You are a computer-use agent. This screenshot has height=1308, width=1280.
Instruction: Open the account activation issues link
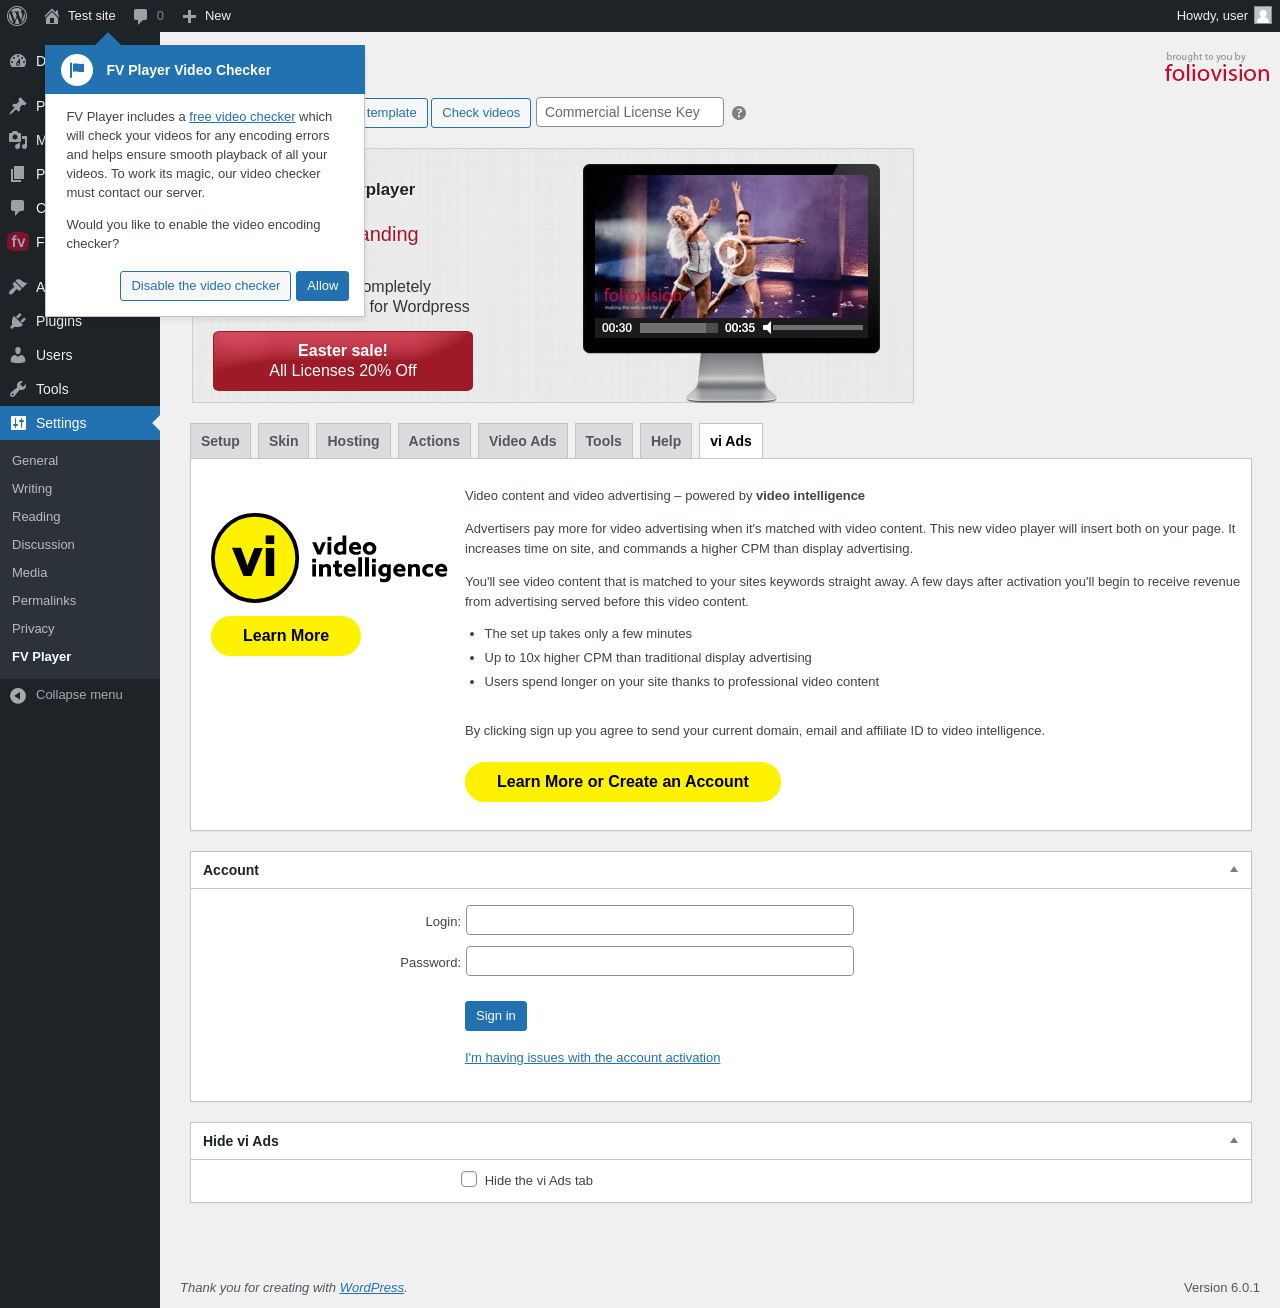[x=592, y=1058]
